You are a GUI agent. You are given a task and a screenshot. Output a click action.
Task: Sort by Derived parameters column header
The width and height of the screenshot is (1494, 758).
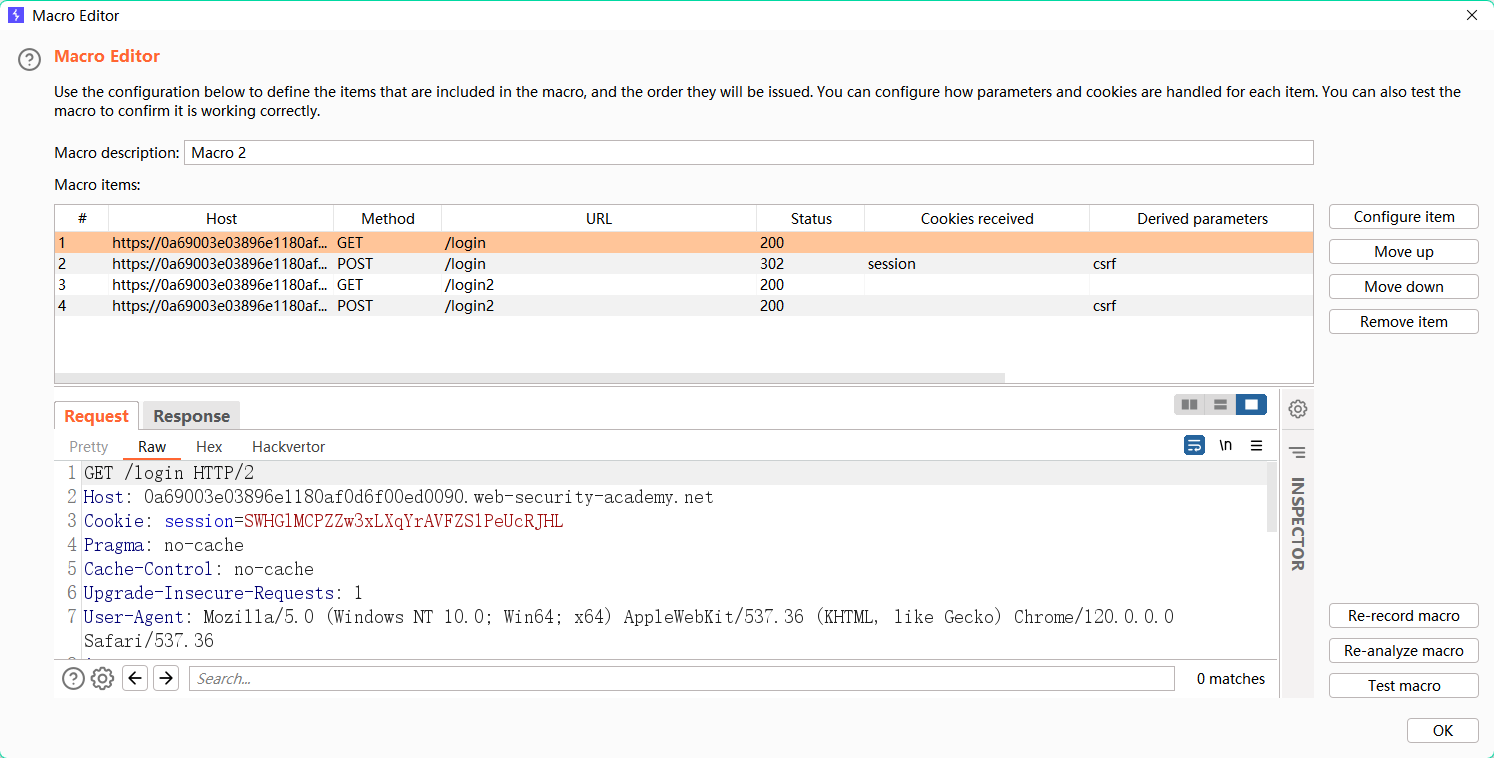tap(1202, 218)
